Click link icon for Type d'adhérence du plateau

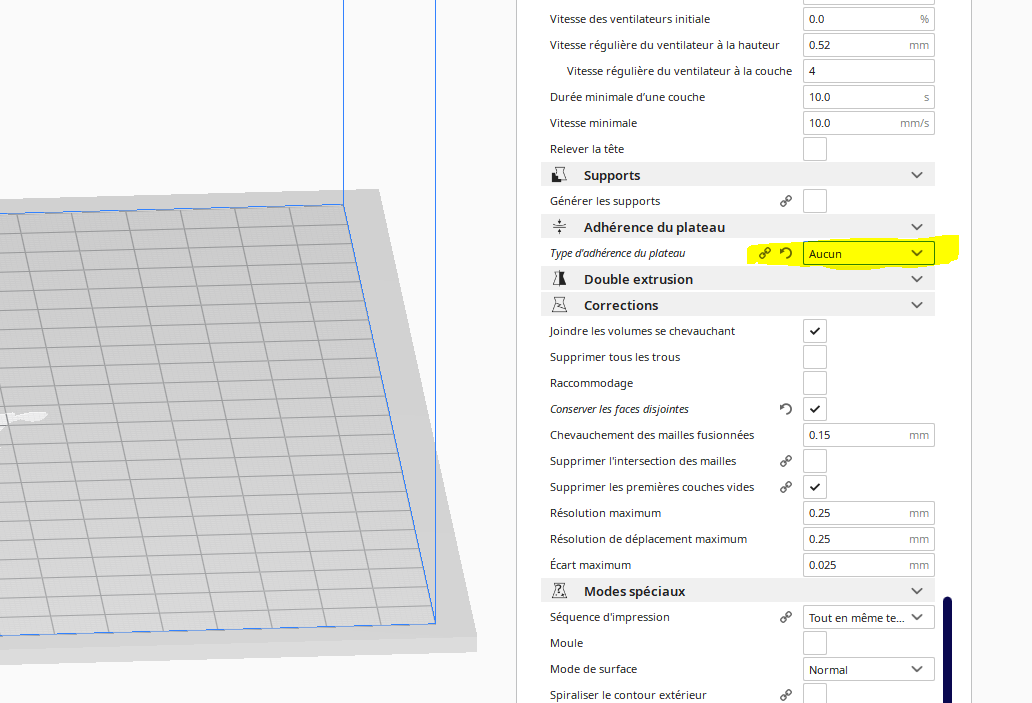click(x=765, y=253)
